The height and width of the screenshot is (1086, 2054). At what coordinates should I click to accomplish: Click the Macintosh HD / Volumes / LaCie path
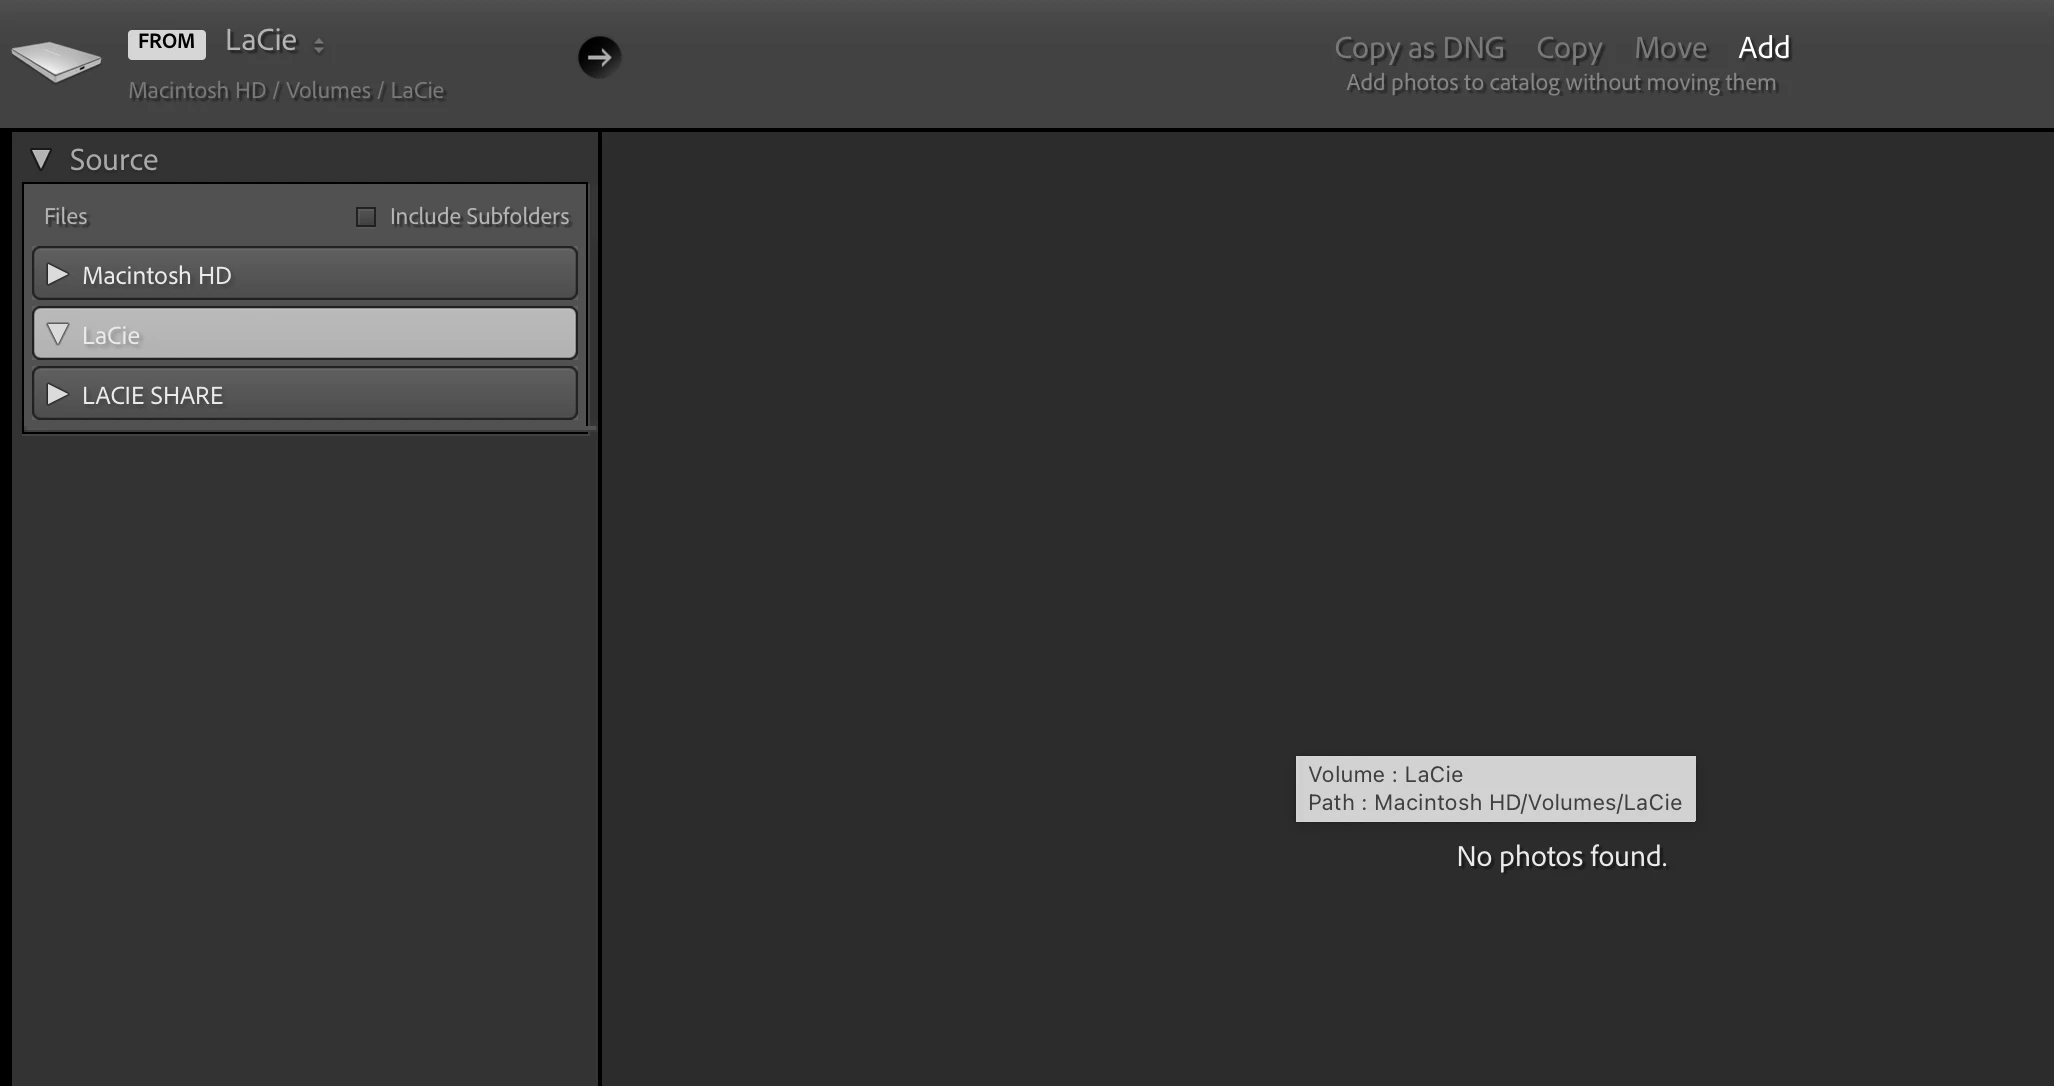pos(286,91)
